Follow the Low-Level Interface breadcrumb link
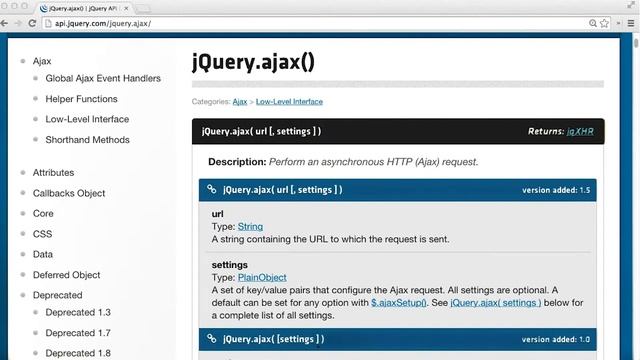The image size is (640, 360). pyautogui.click(x=289, y=102)
